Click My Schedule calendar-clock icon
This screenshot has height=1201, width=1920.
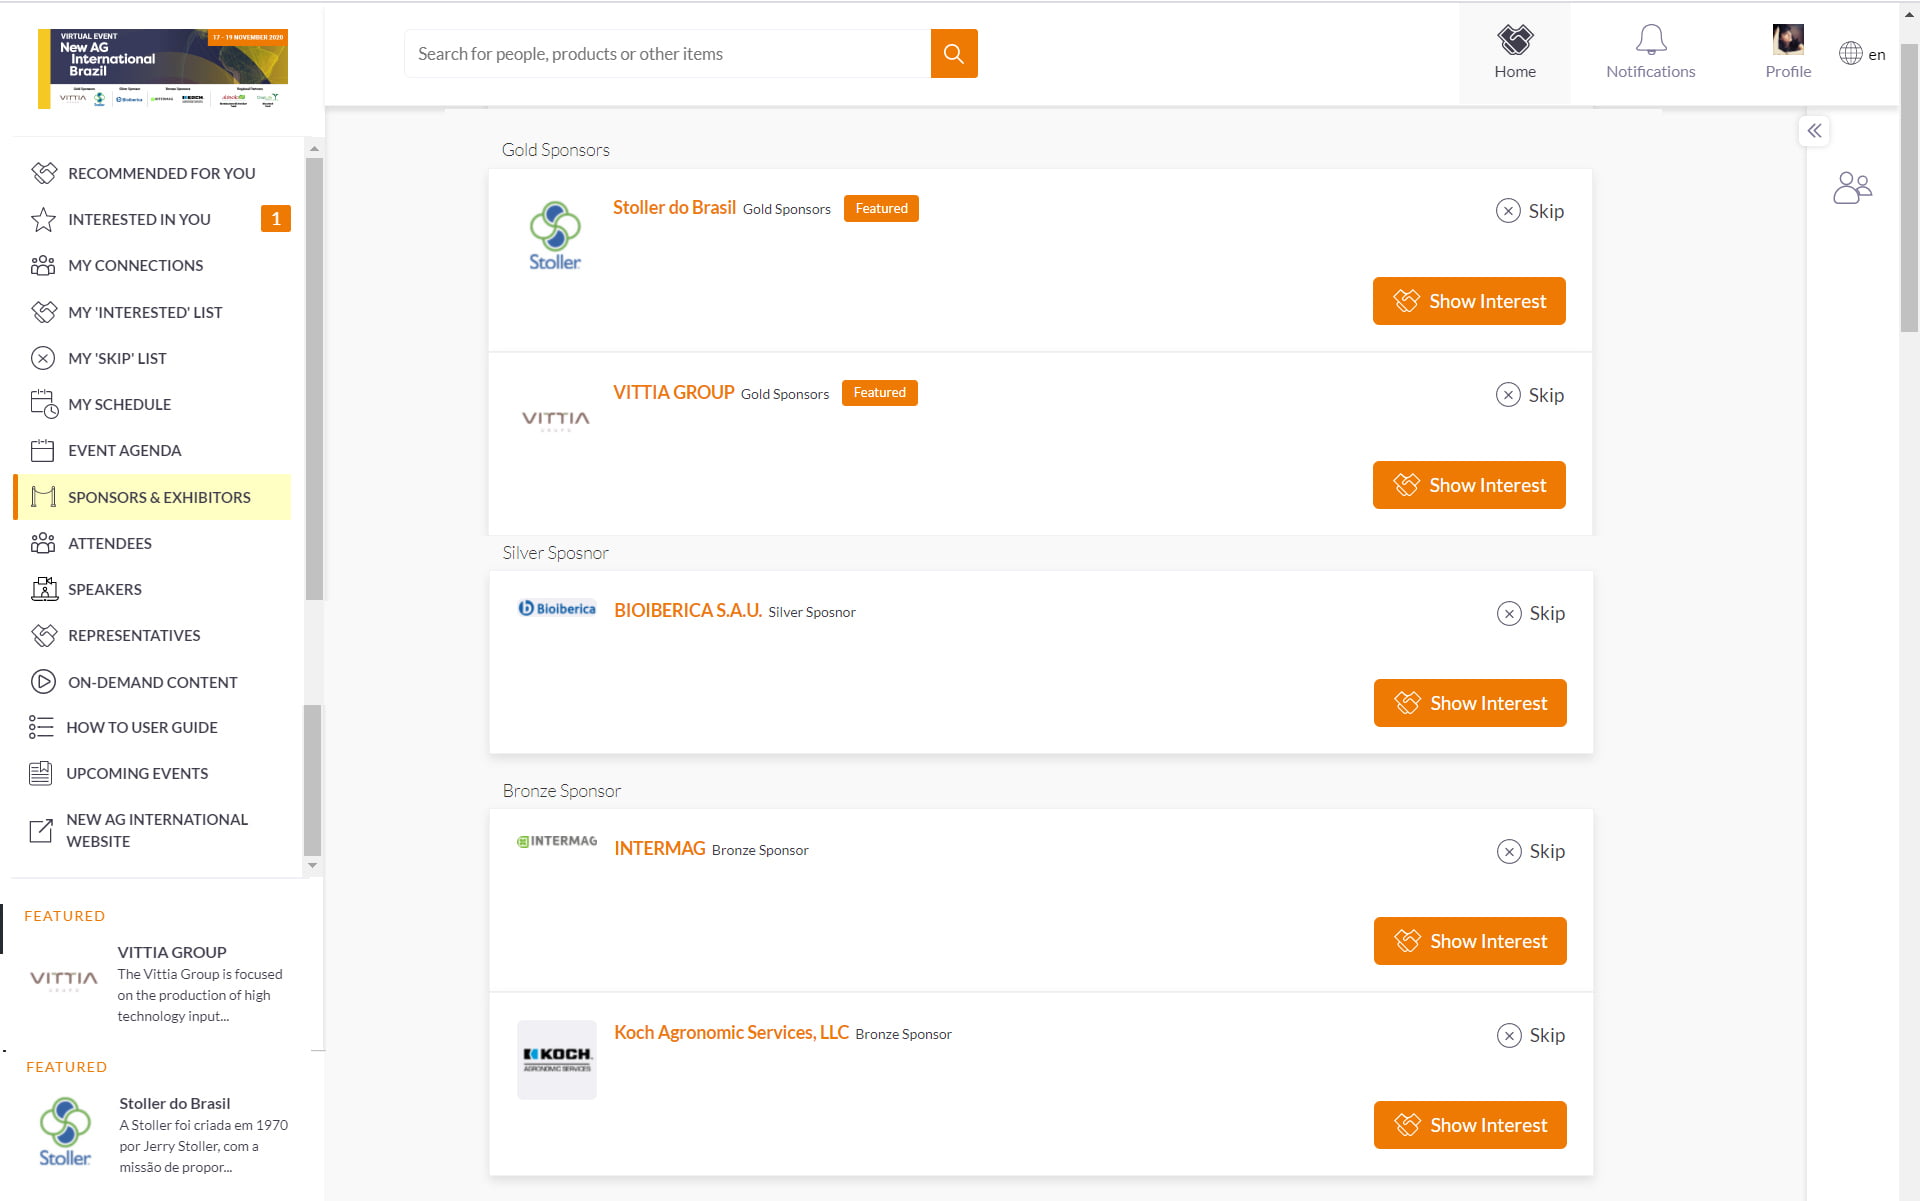(x=44, y=404)
